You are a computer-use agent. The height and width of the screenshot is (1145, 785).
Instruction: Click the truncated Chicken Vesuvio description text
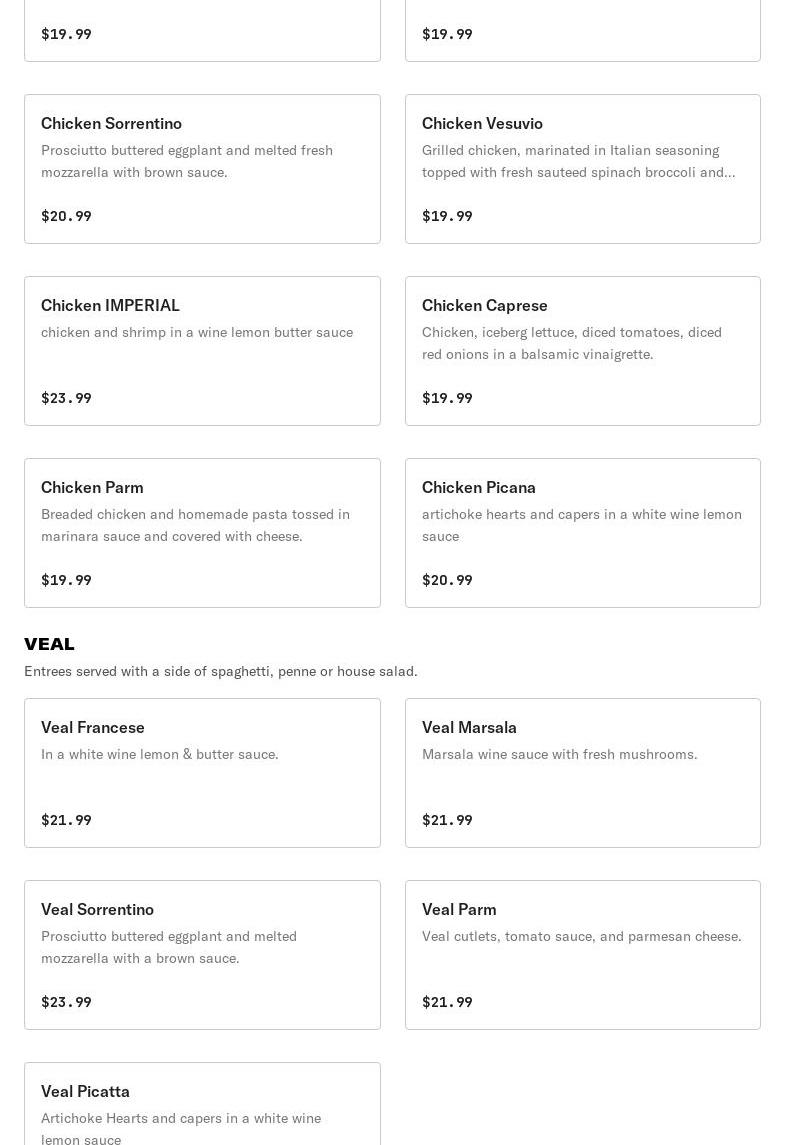578,161
